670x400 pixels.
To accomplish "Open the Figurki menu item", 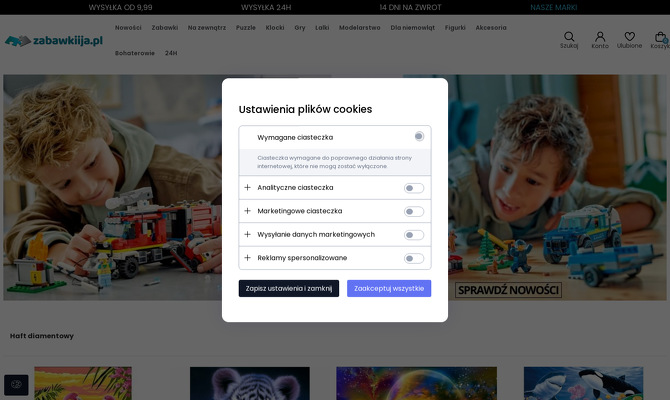I will [x=455, y=28].
